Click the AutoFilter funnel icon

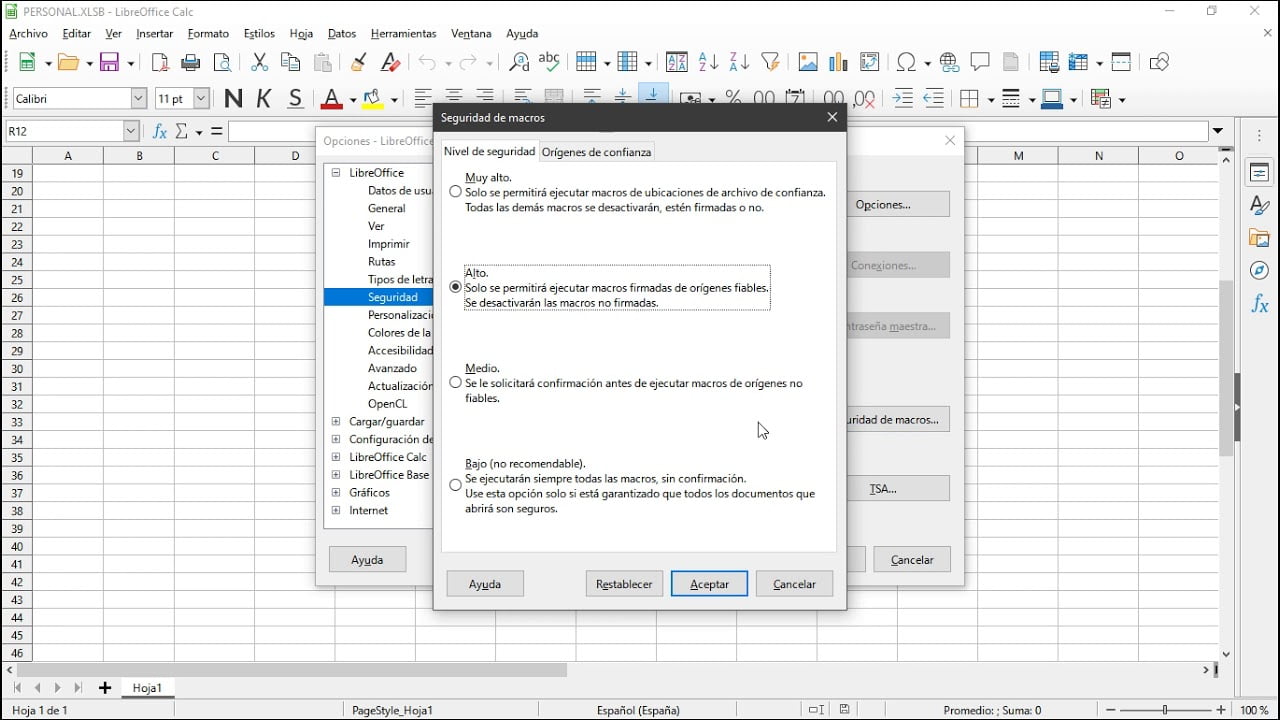[770, 62]
